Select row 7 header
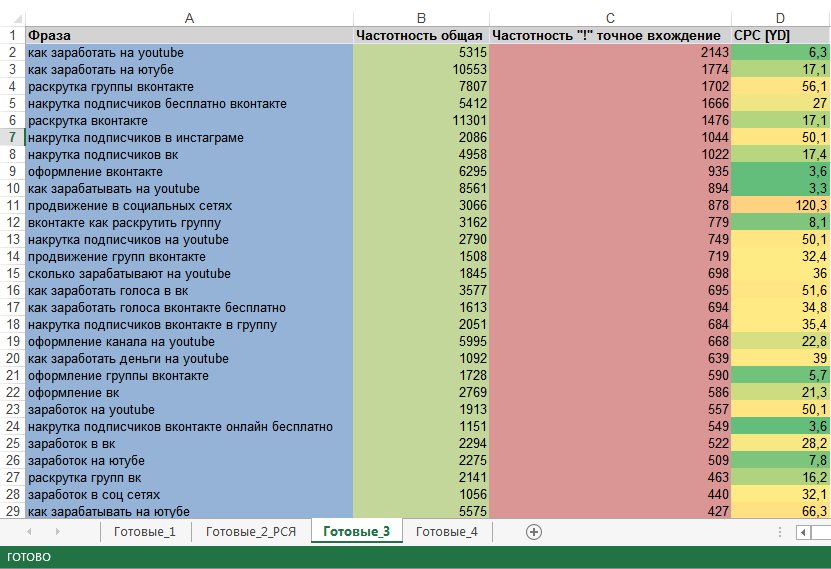831x569 pixels. 12,137
